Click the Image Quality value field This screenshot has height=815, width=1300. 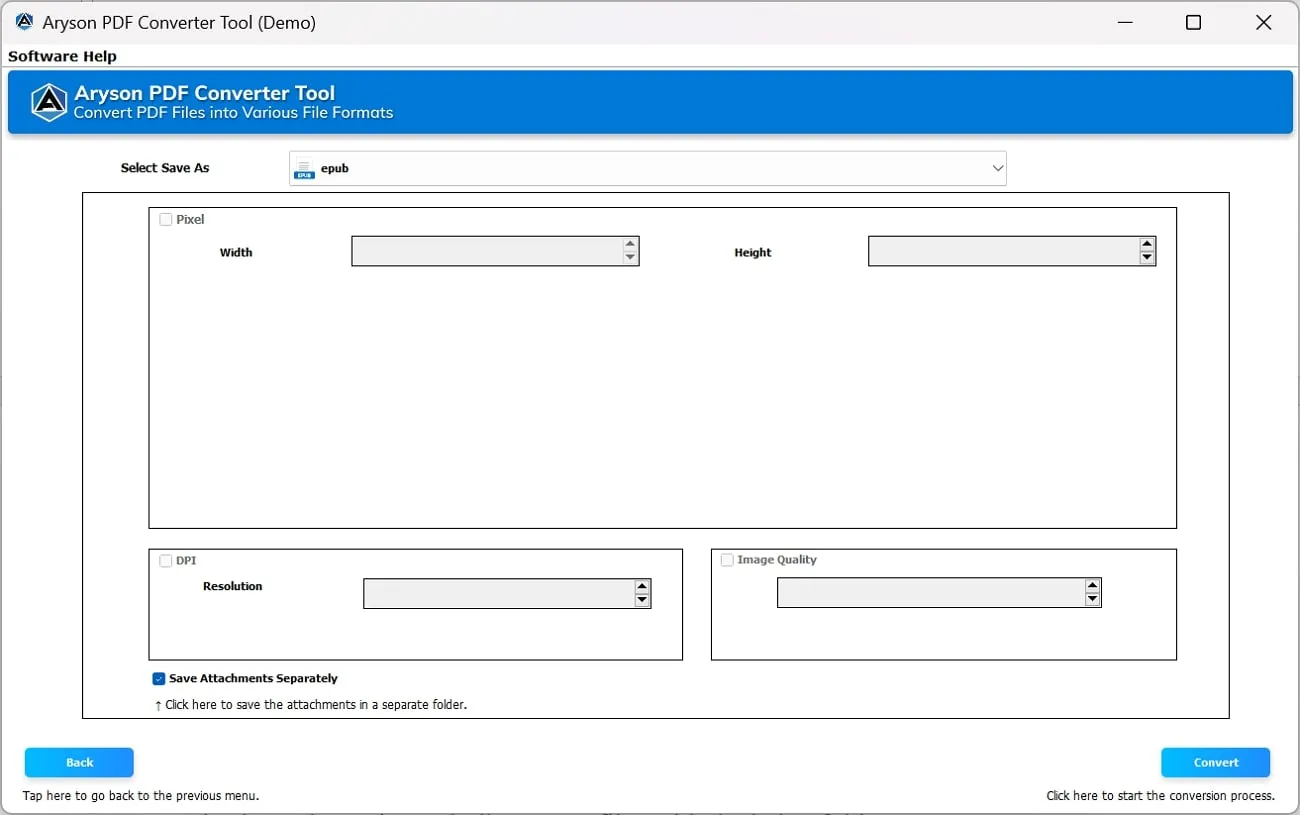pos(930,592)
